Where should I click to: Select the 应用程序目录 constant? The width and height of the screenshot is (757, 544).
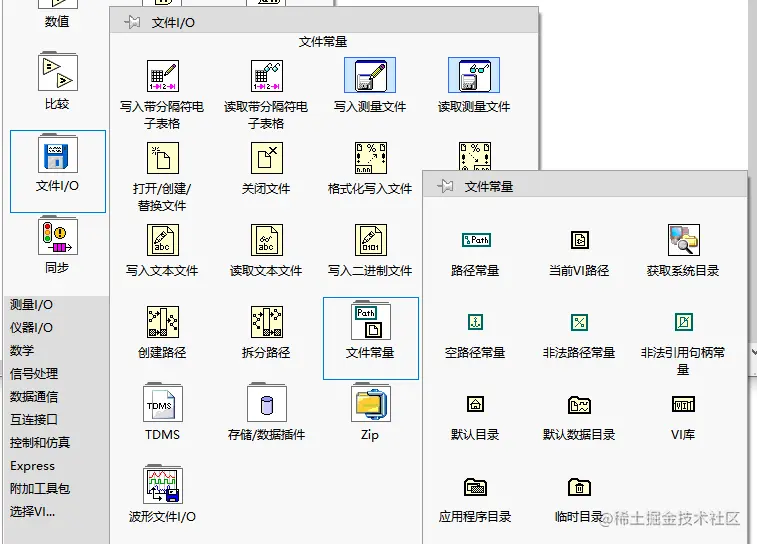(x=476, y=487)
